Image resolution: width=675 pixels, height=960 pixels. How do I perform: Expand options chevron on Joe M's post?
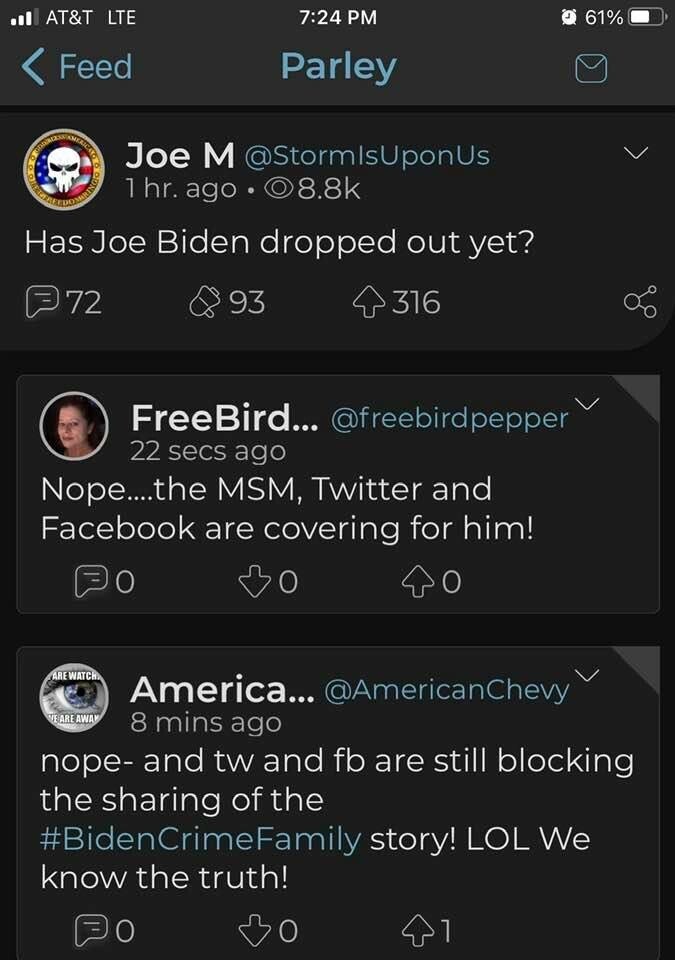click(635, 153)
